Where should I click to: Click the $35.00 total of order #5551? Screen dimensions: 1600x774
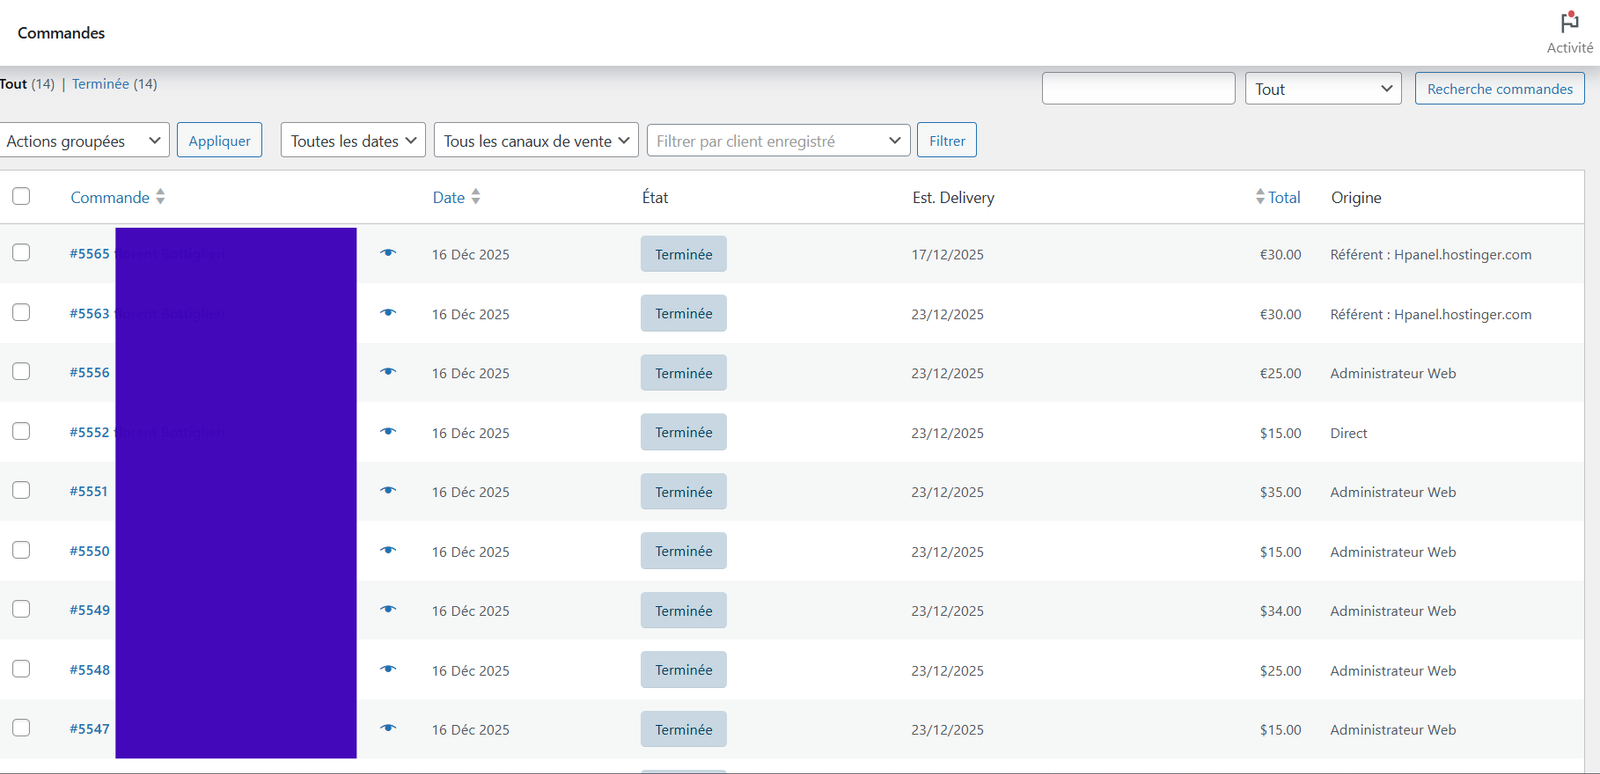pos(1280,492)
